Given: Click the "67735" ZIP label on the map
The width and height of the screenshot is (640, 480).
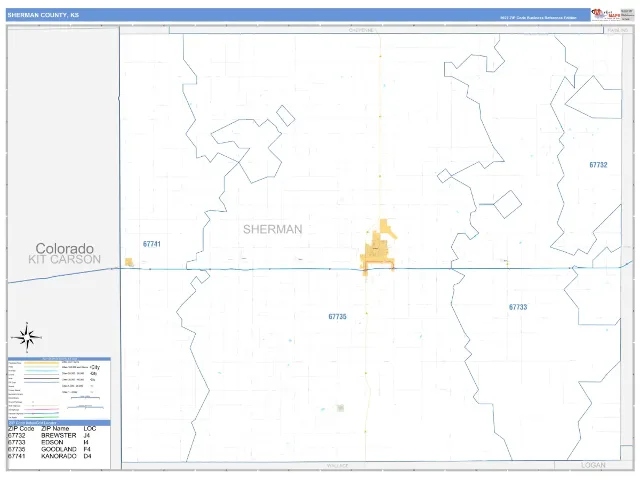Looking at the screenshot, I should [x=337, y=316].
